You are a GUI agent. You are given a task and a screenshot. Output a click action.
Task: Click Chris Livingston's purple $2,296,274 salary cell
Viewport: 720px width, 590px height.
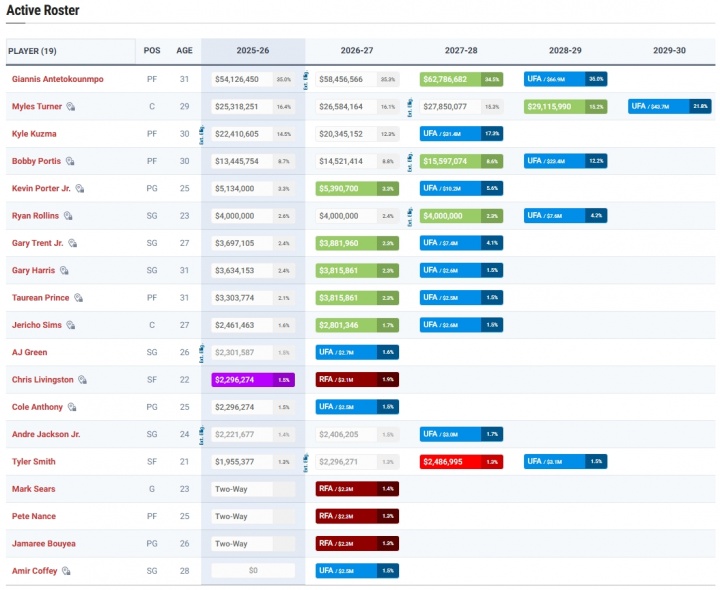coord(253,380)
